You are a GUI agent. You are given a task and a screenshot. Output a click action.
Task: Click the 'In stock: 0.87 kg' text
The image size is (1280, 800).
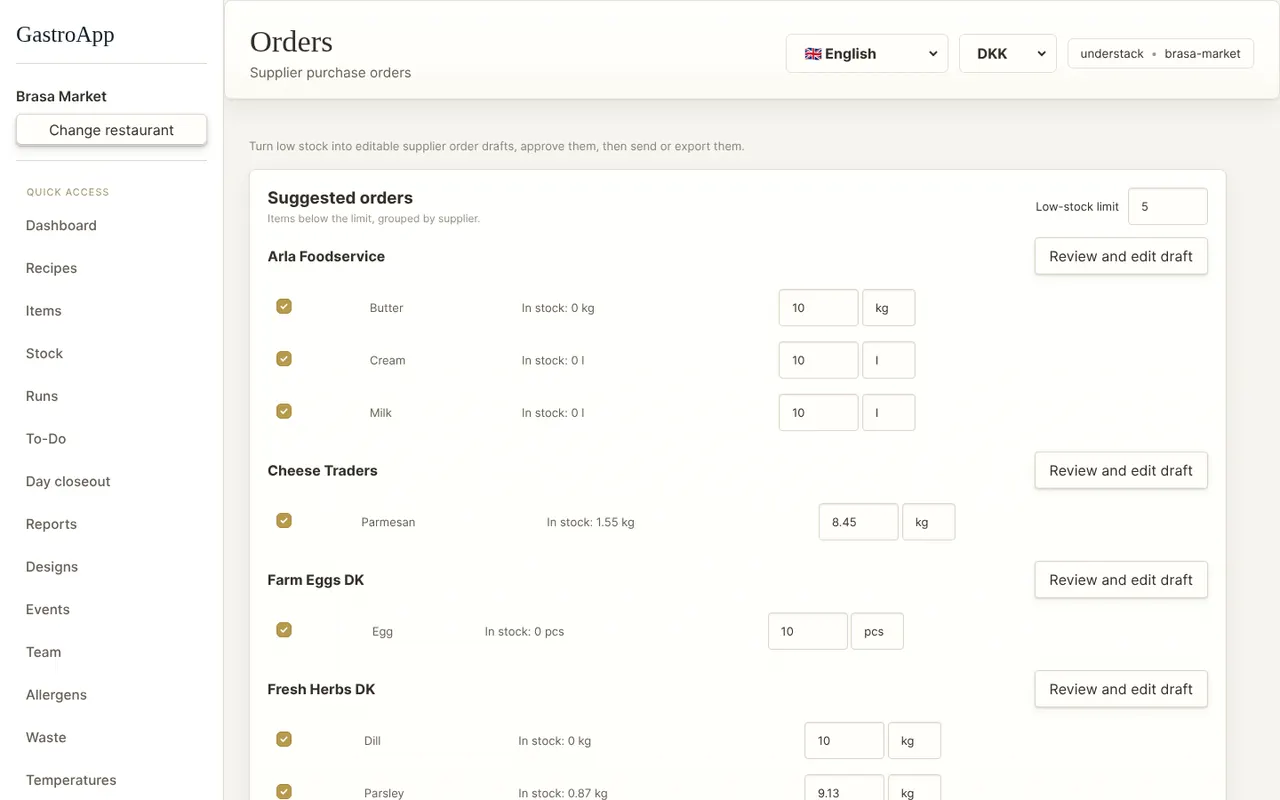tap(562, 793)
